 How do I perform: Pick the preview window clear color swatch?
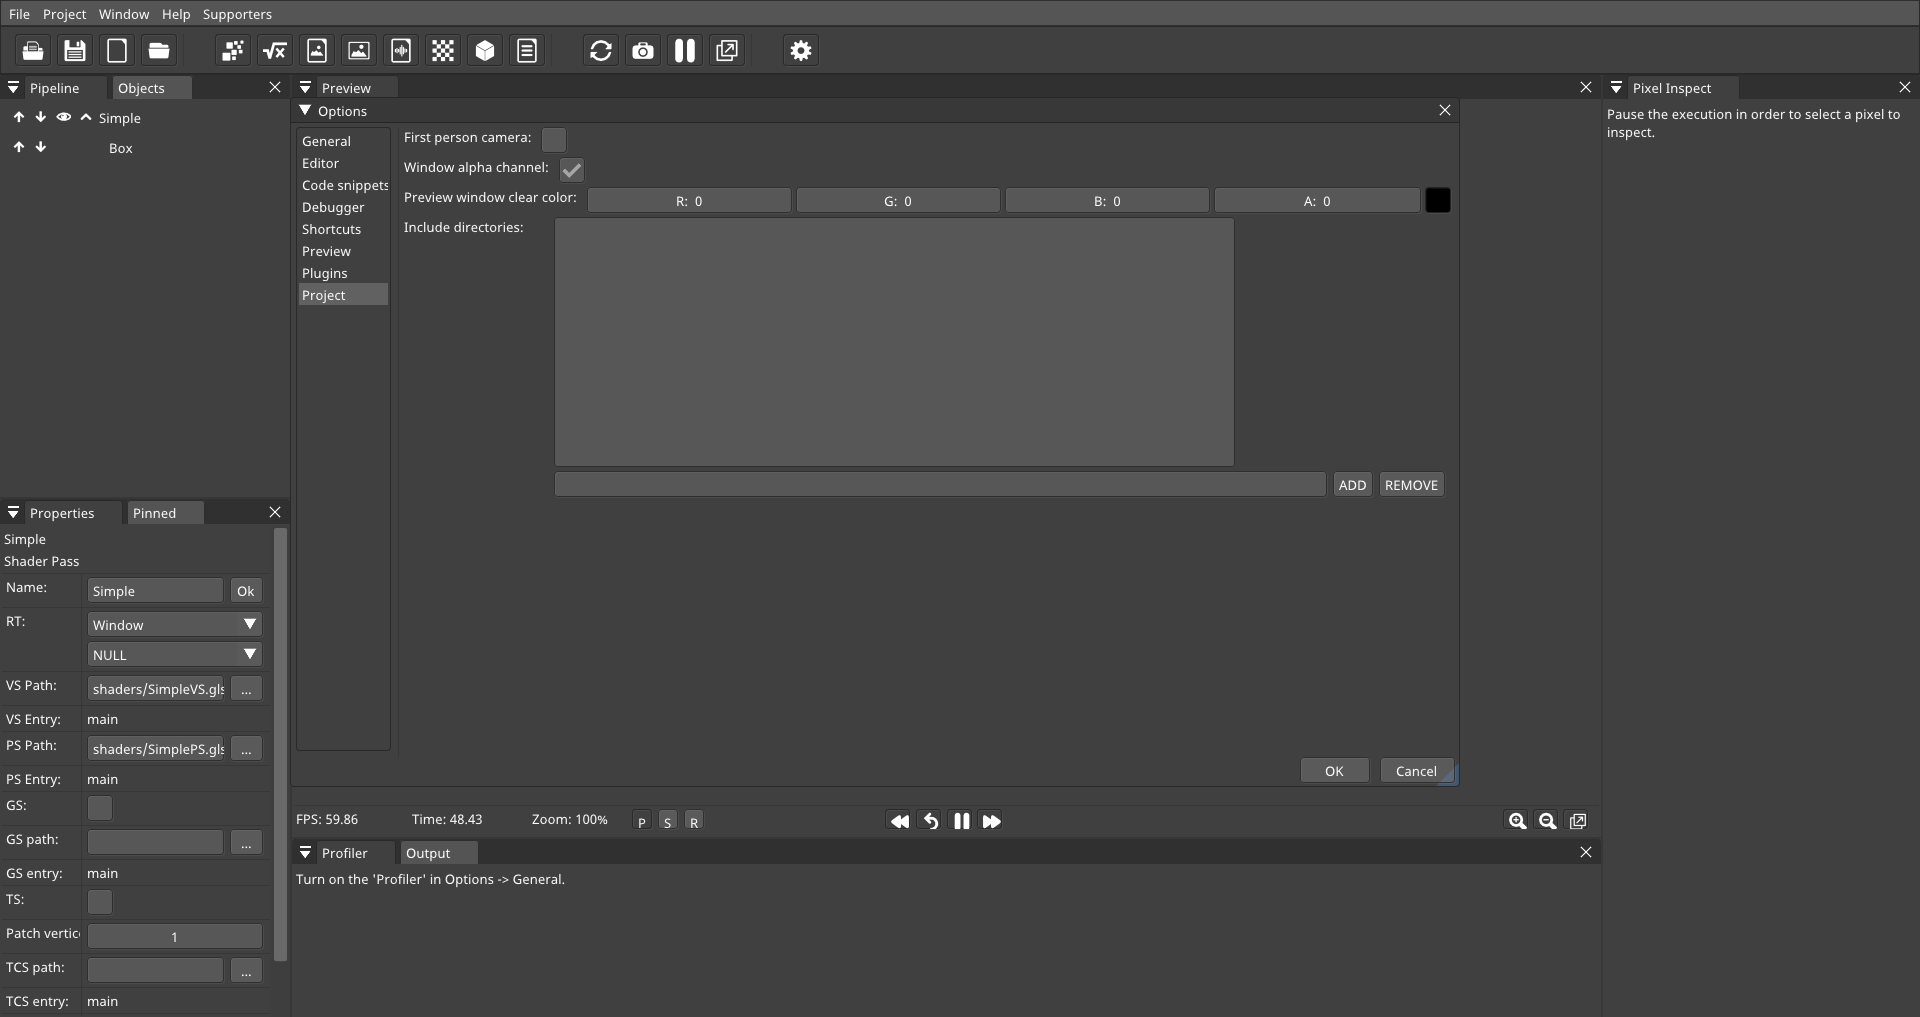pyautogui.click(x=1437, y=200)
